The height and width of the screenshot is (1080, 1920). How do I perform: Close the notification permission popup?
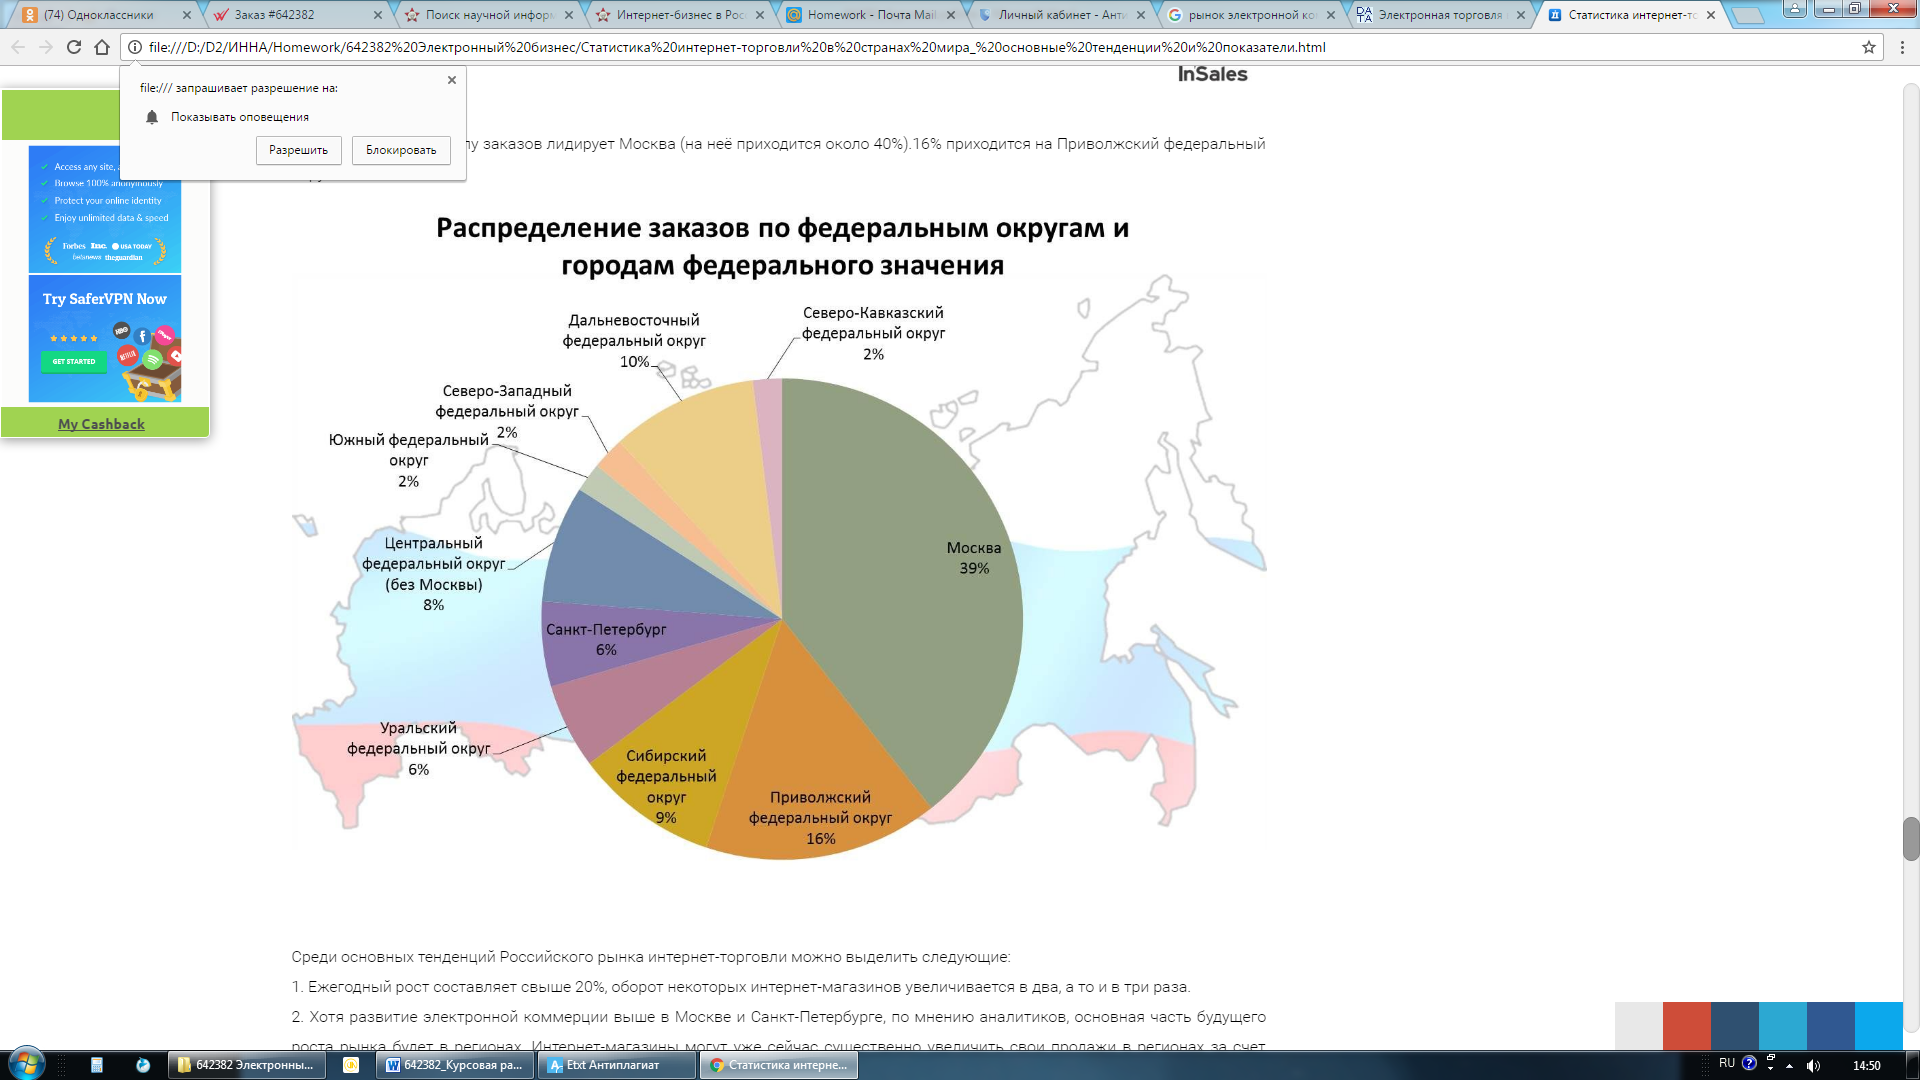point(452,80)
